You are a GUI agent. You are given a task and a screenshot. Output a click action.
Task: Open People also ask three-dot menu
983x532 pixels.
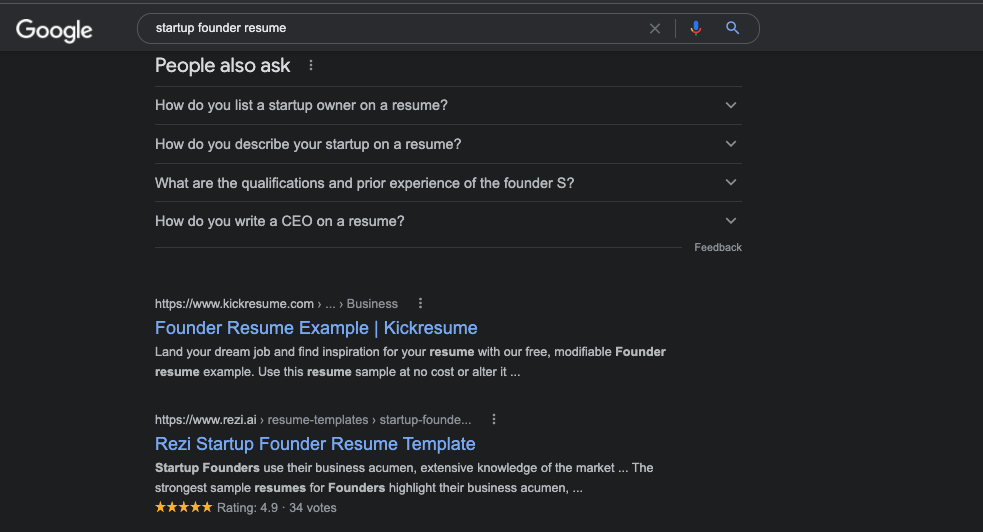pyautogui.click(x=311, y=65)
